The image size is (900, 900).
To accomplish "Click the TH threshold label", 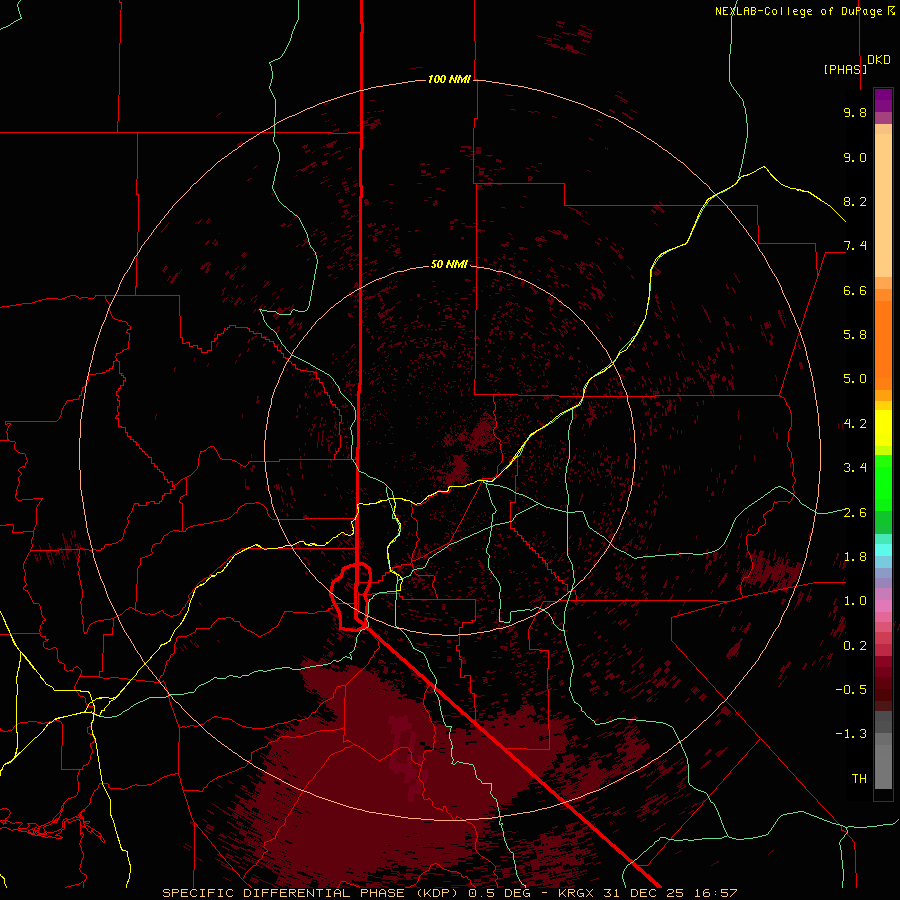I will [x=859, y=778].
